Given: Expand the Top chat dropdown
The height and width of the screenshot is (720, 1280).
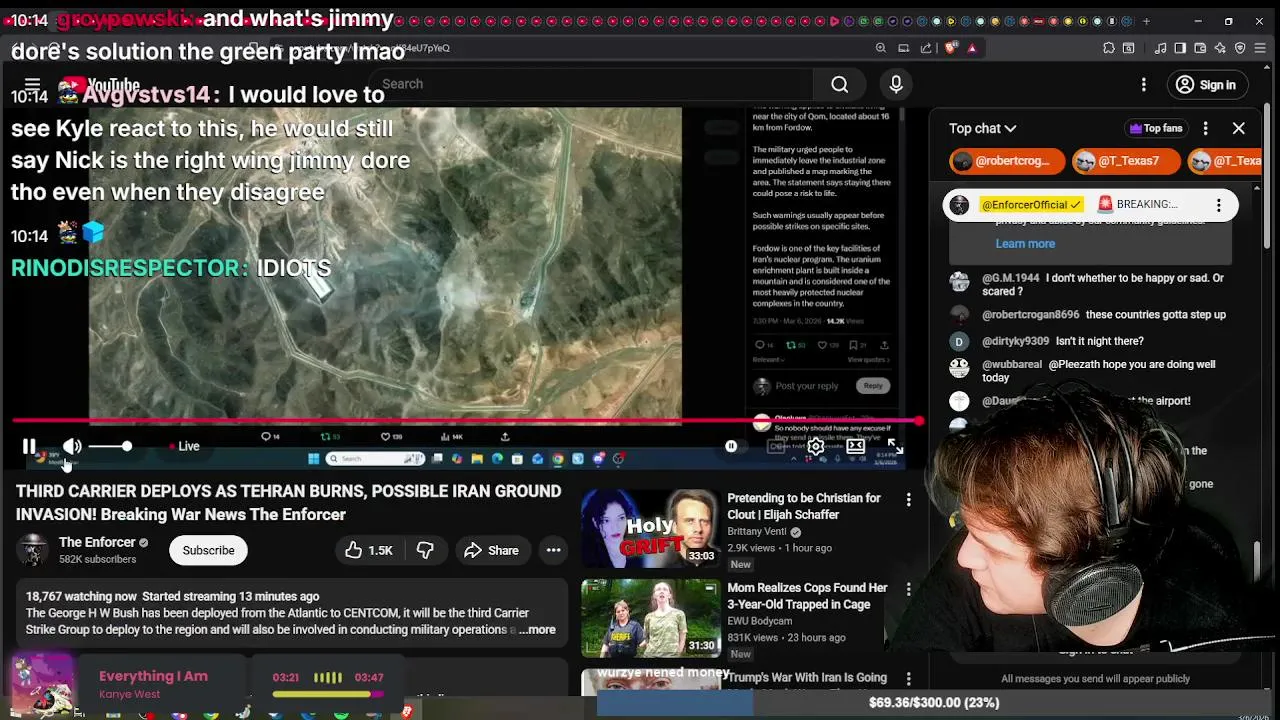Looking at the screenshot, I should [x=982, y=128].
